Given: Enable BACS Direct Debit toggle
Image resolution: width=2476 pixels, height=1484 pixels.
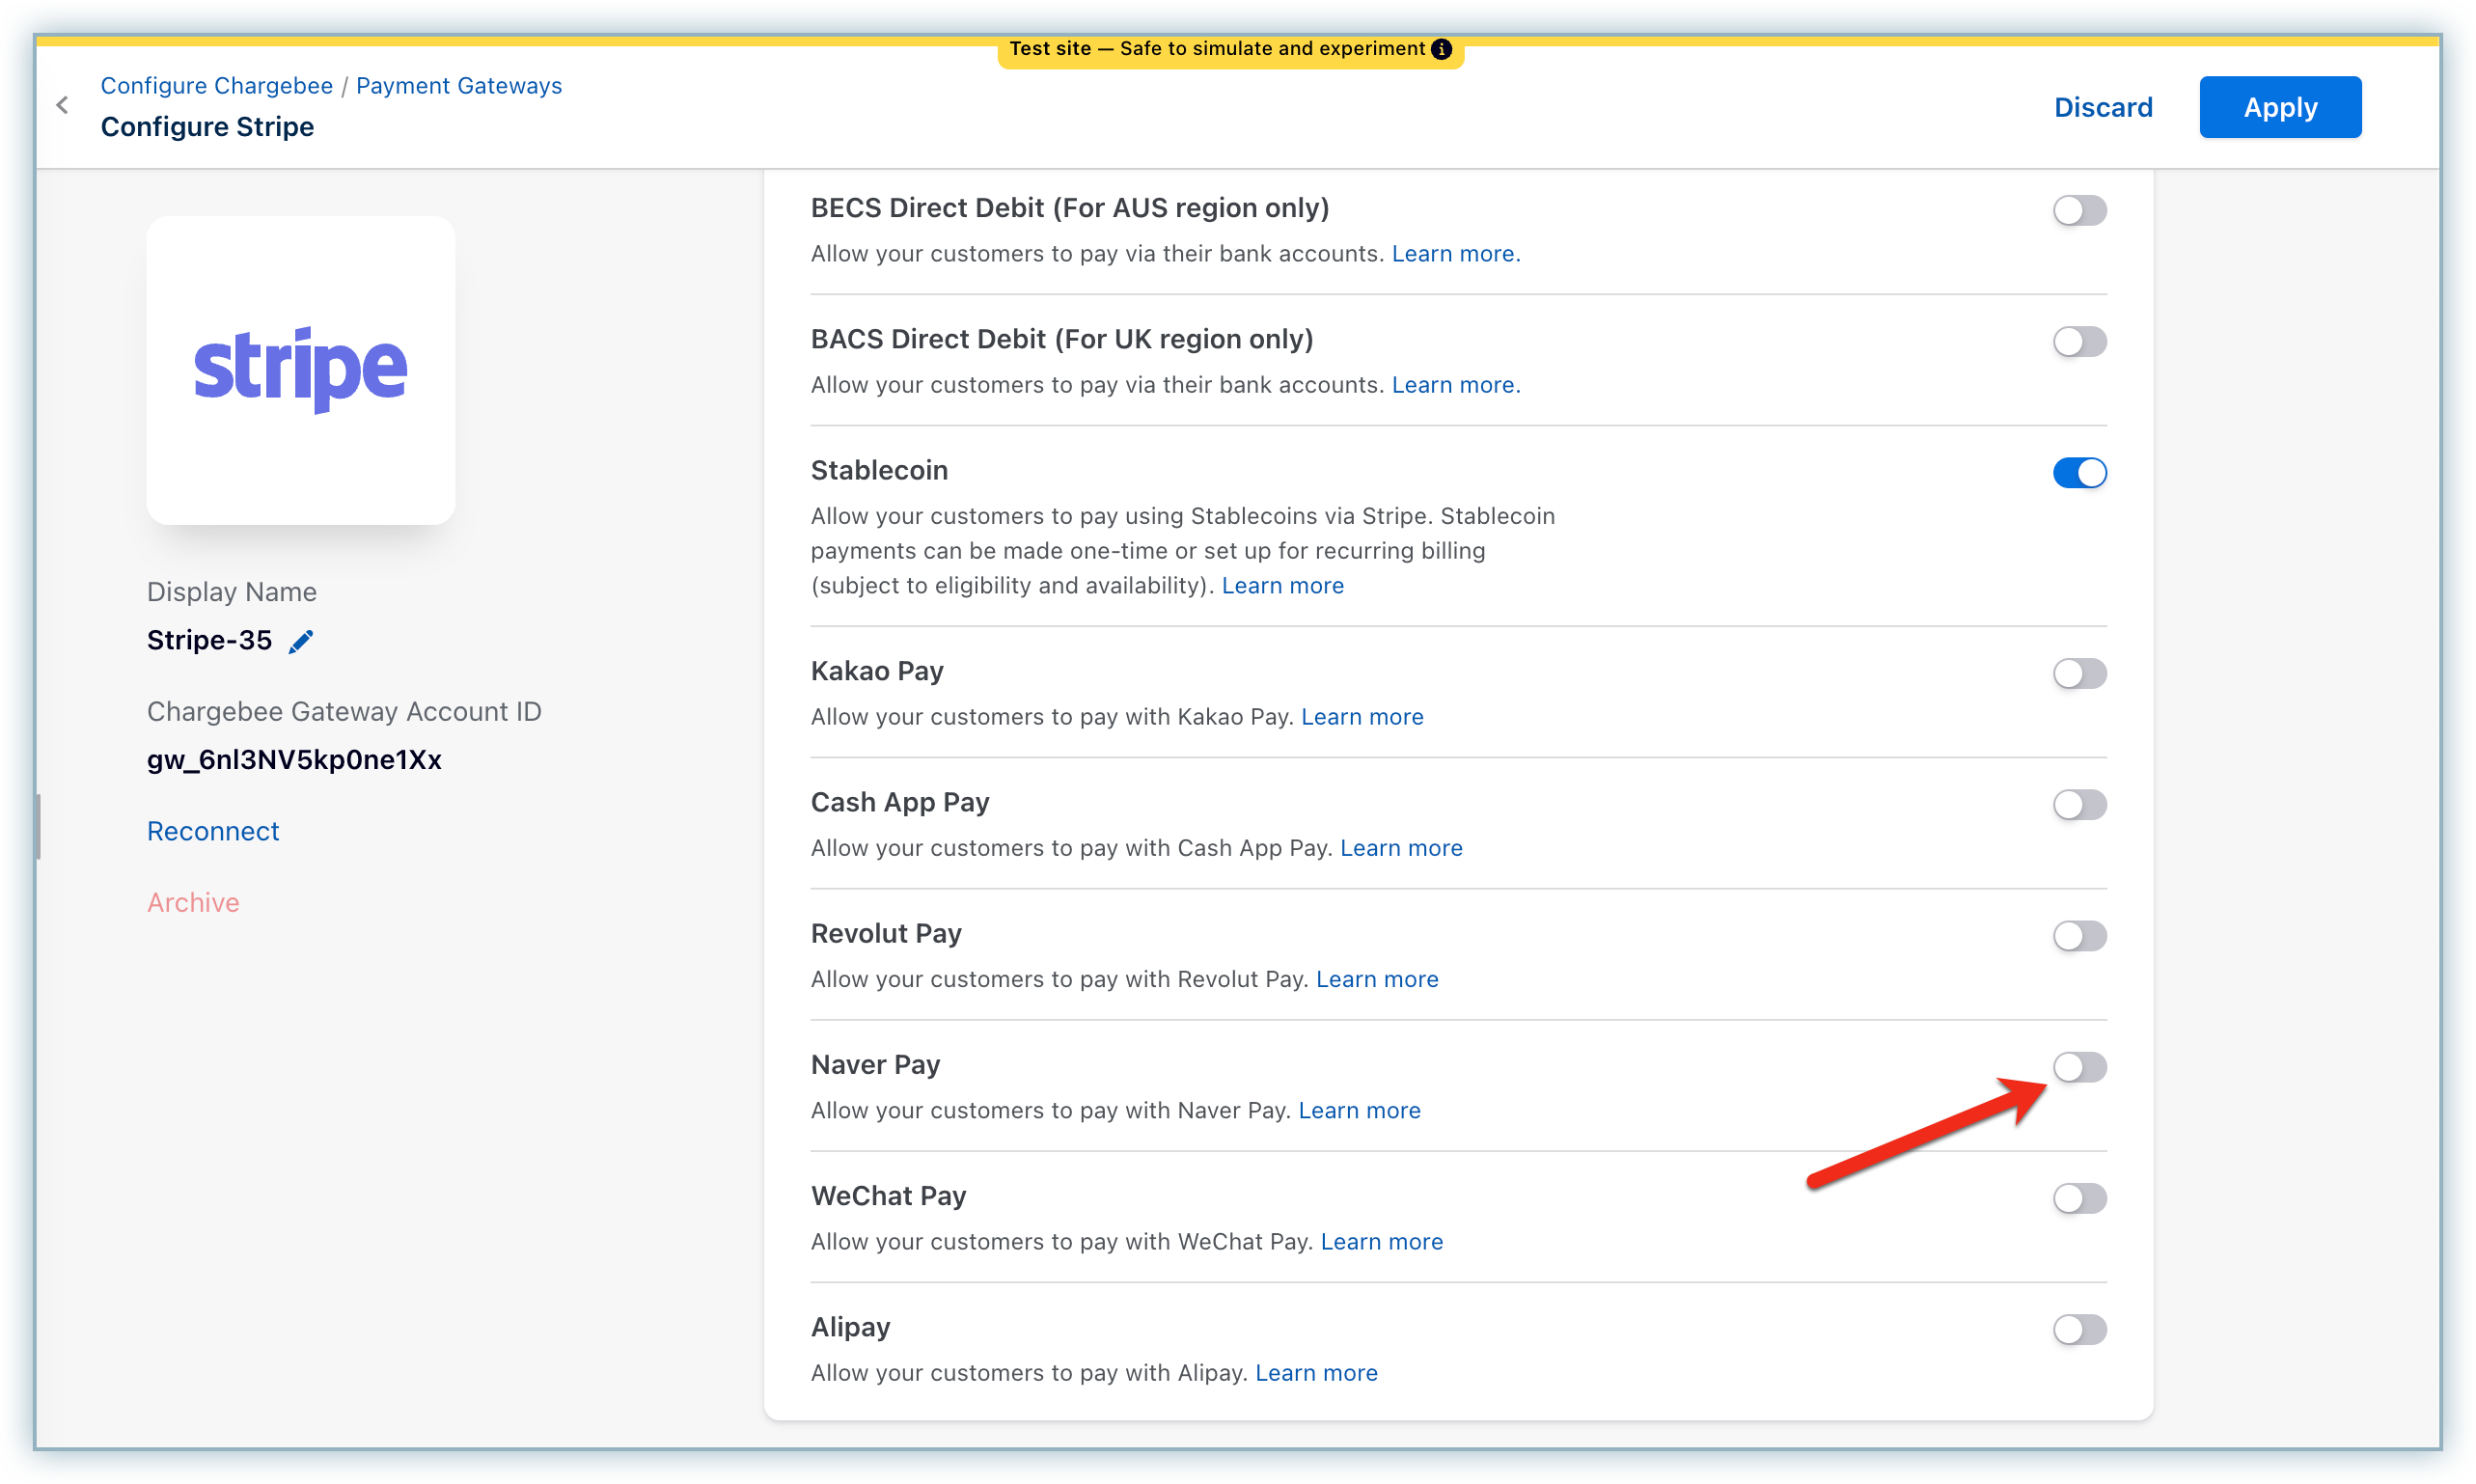Looking at the screenshot, I should [x=2079, y=341].
